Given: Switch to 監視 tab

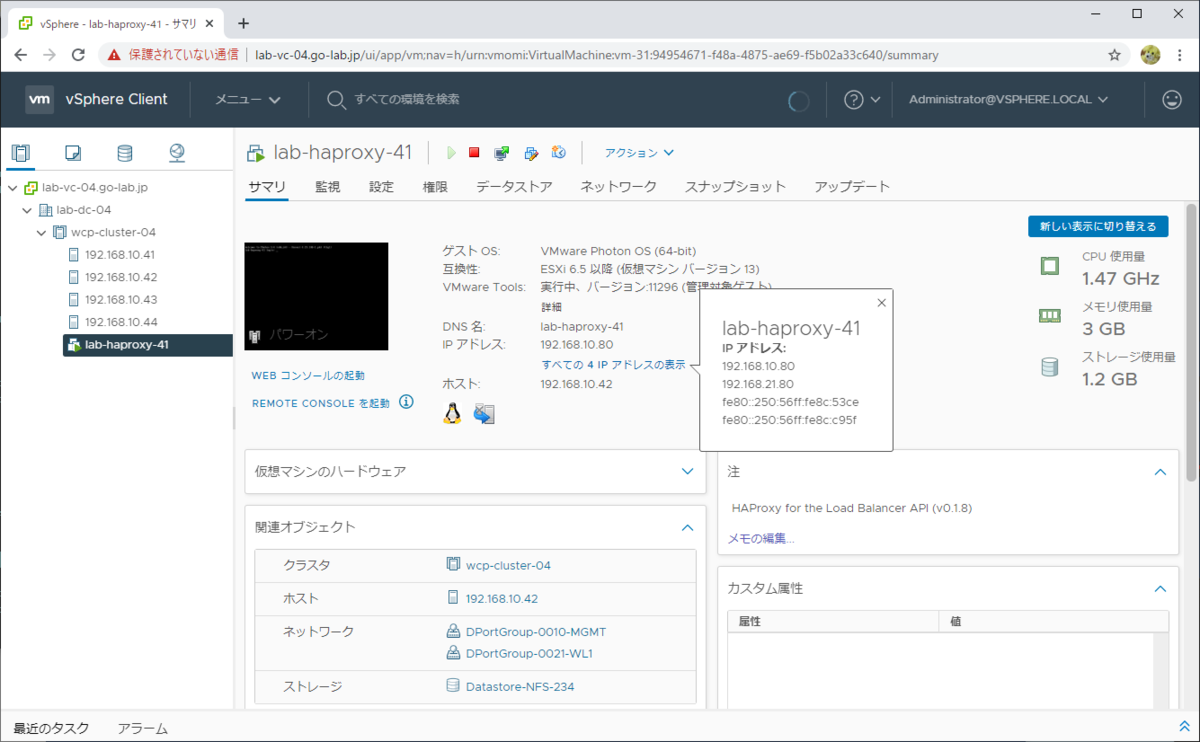Looking at the screenshot, I should (327, 187).
